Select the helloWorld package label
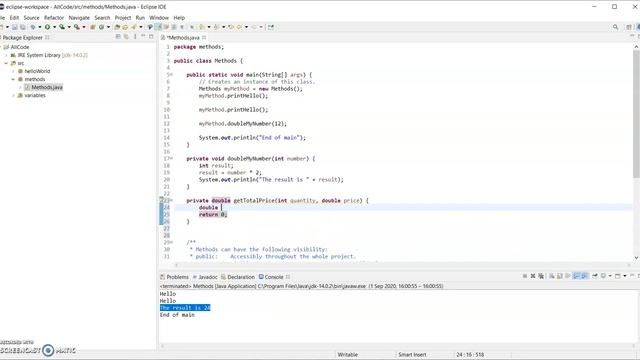The height and width of the screenshot is (360, 640). [37, 71]
